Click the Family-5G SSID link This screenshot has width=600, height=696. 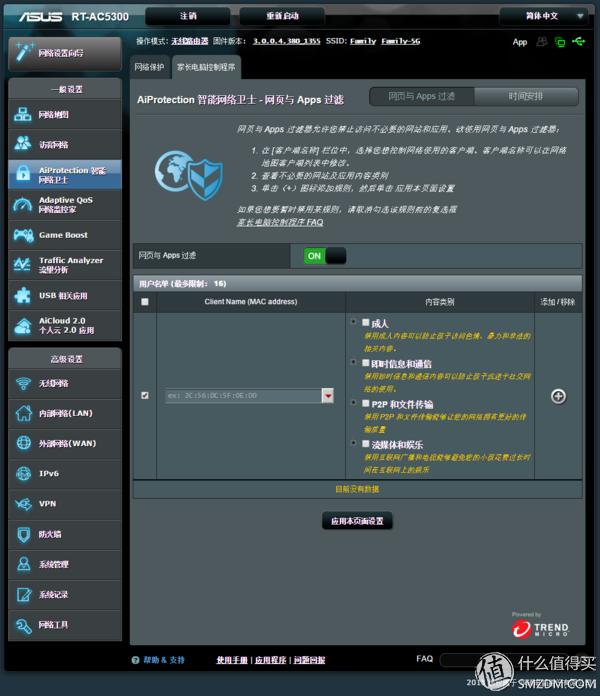pos(400,41)
